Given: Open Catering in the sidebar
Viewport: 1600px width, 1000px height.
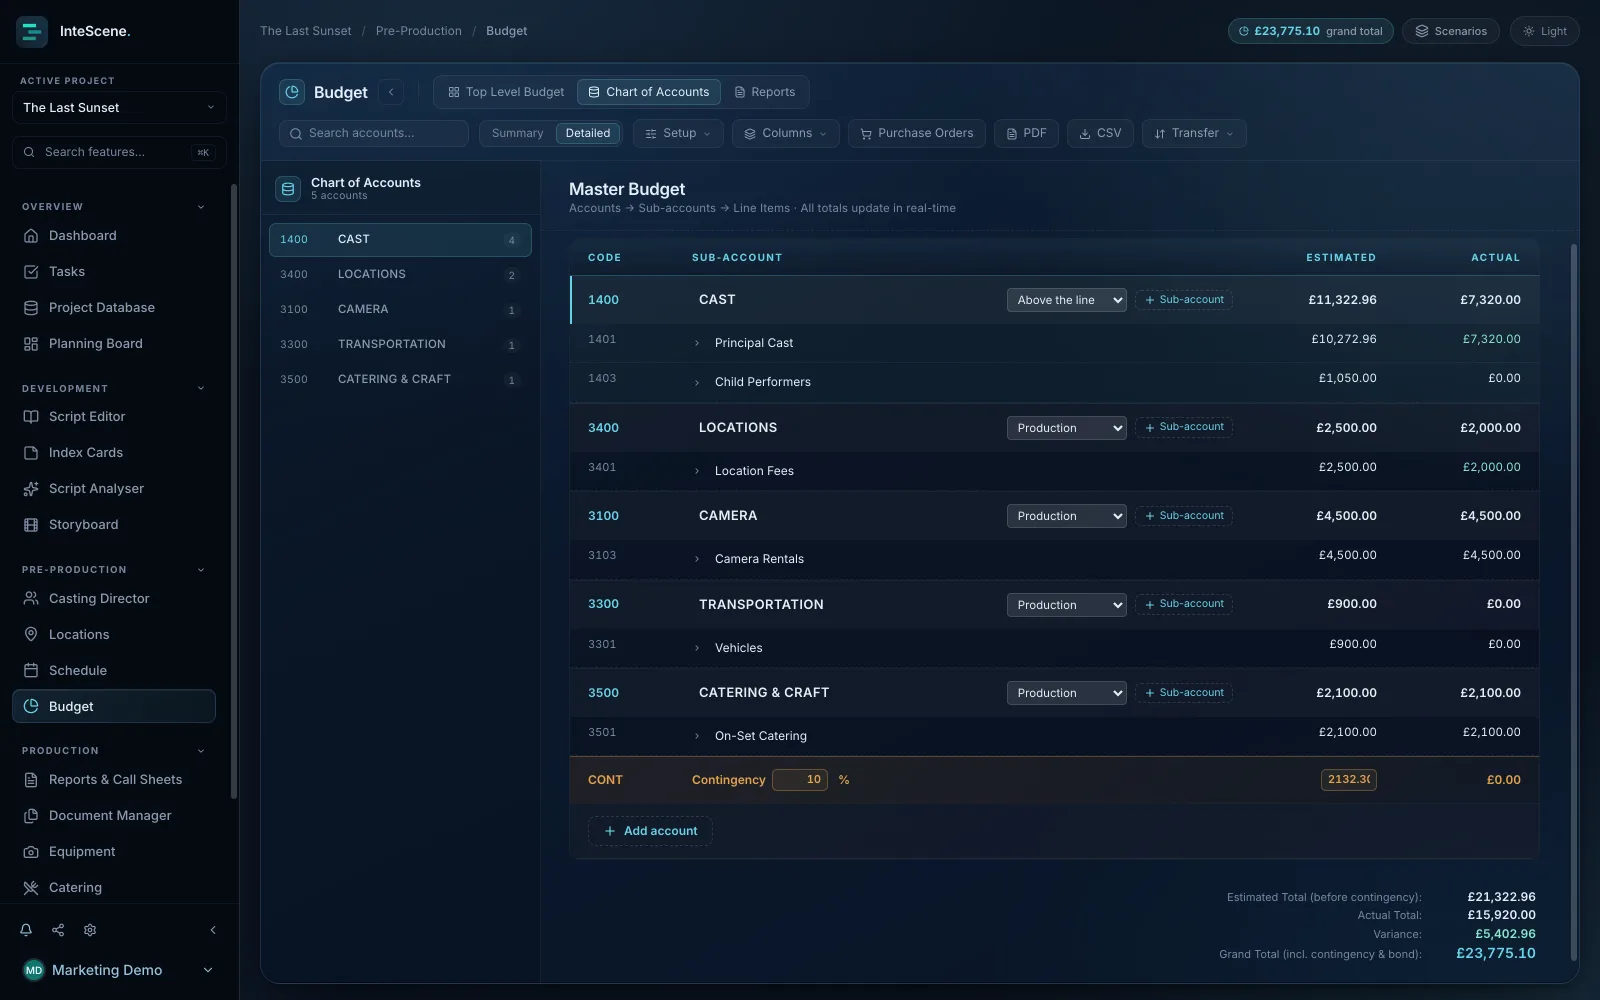Looking at the screenshot, I should click(x=114, y=888).
